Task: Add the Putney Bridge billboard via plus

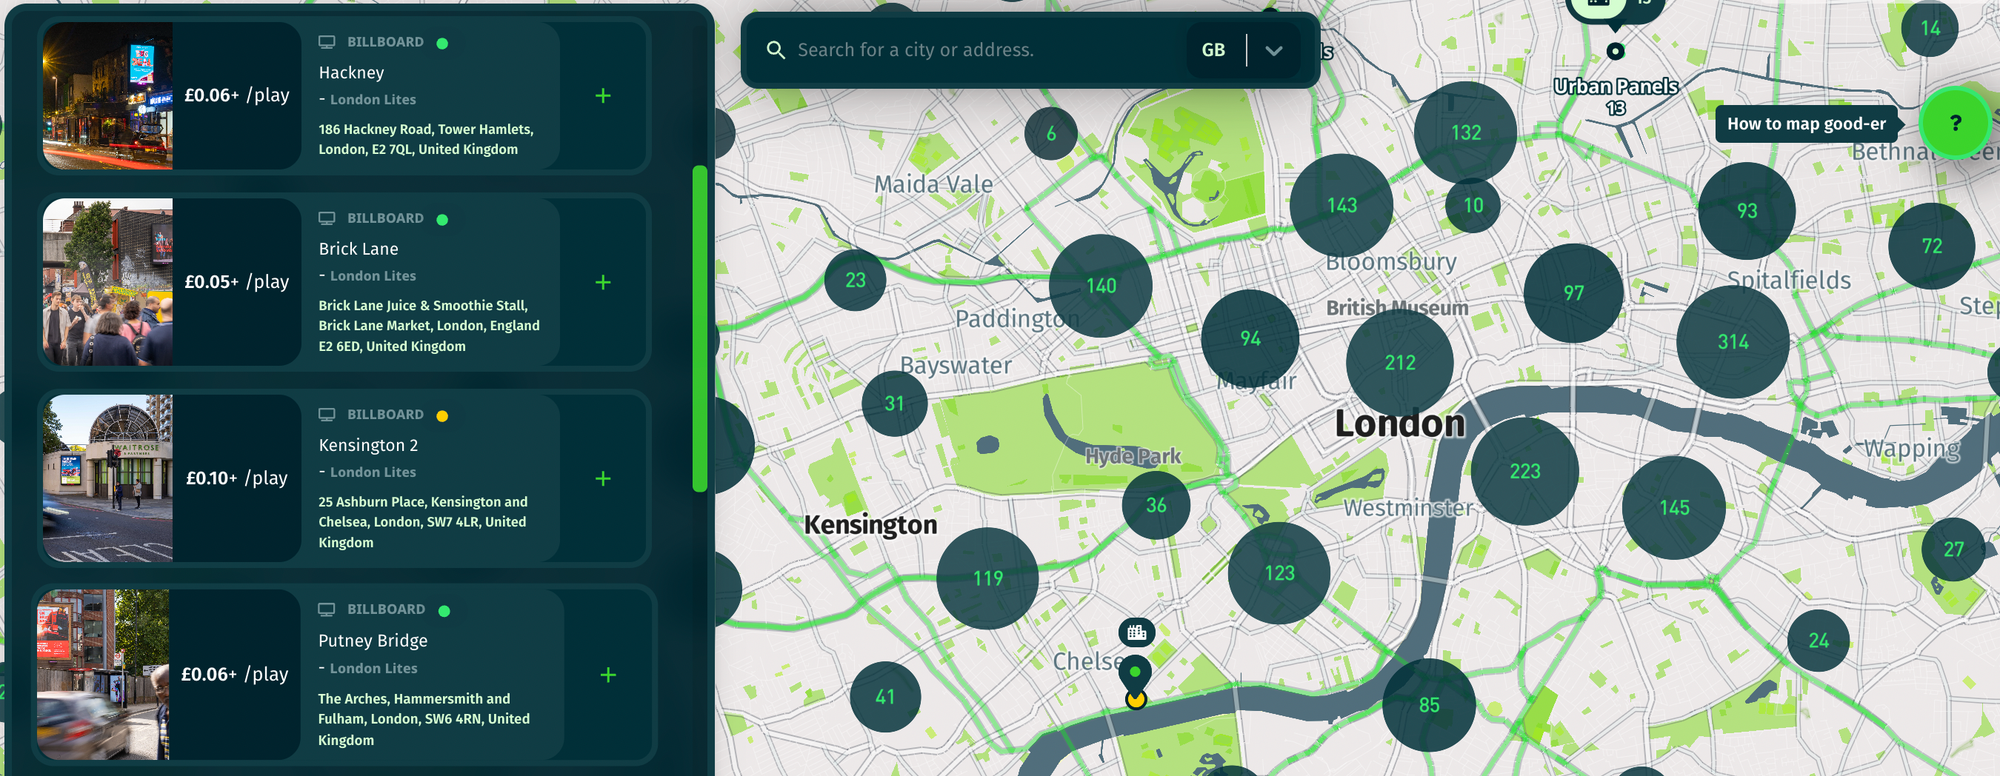Action: [x=608, y=675]
